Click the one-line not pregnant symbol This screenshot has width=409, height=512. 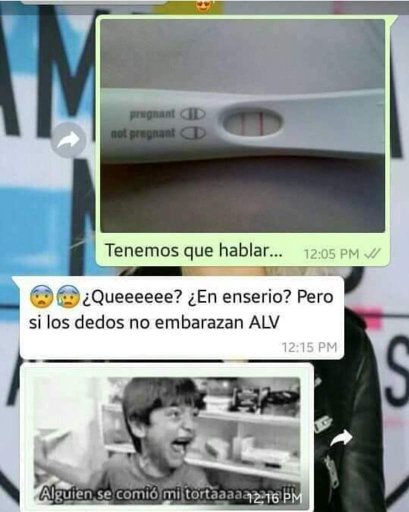(x=193, y=133)
